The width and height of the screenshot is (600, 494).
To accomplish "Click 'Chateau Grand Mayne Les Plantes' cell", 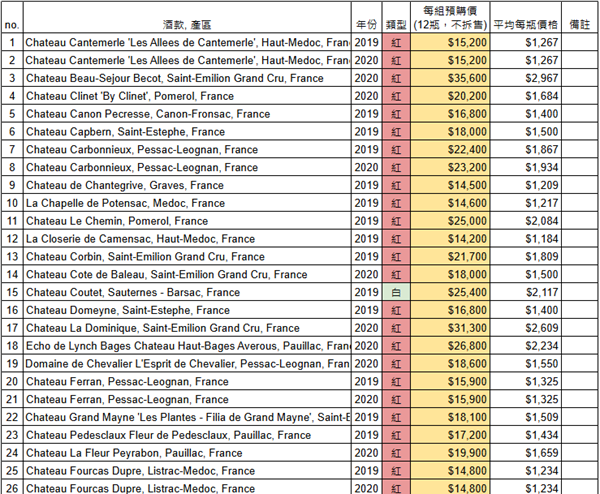I will click(187, 417).
